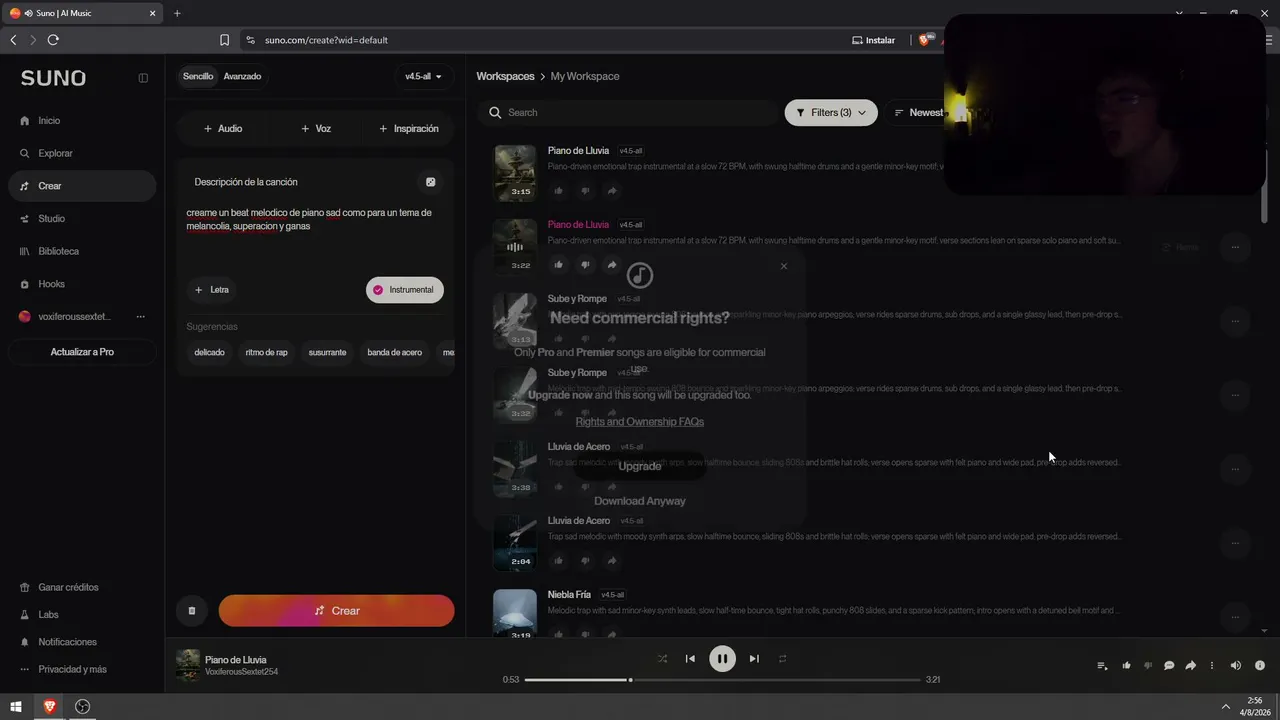Open more options for Piano de Lluvia (3:22)
The image size is (1280, 720).
coord(1236,247)
